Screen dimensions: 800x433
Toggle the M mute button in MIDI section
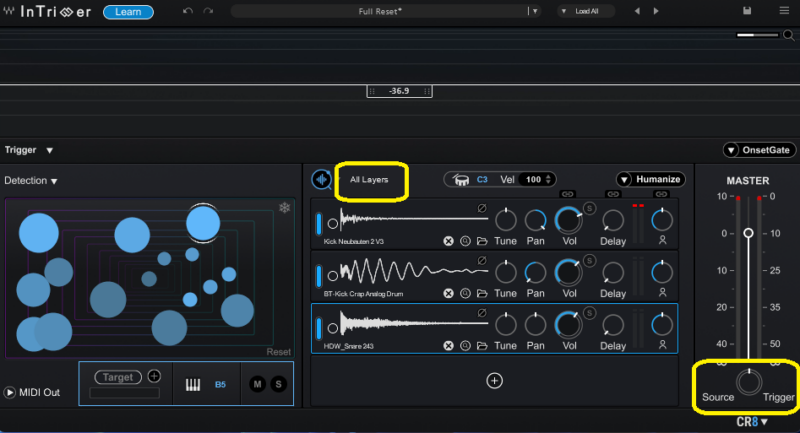tap(257, 384)
